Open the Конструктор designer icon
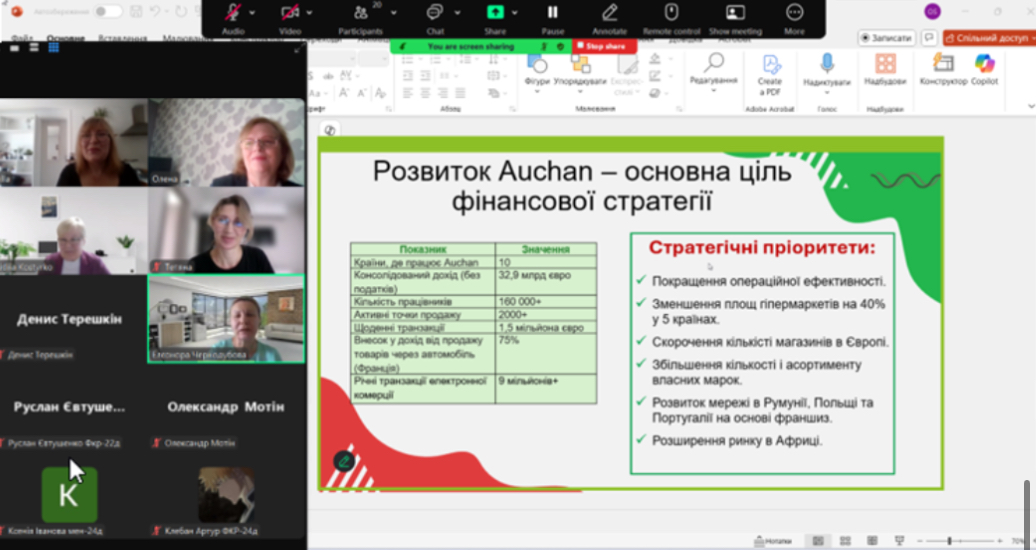Image resolution: width=1036 pixels, height=550 pixels. coord(944,69)
